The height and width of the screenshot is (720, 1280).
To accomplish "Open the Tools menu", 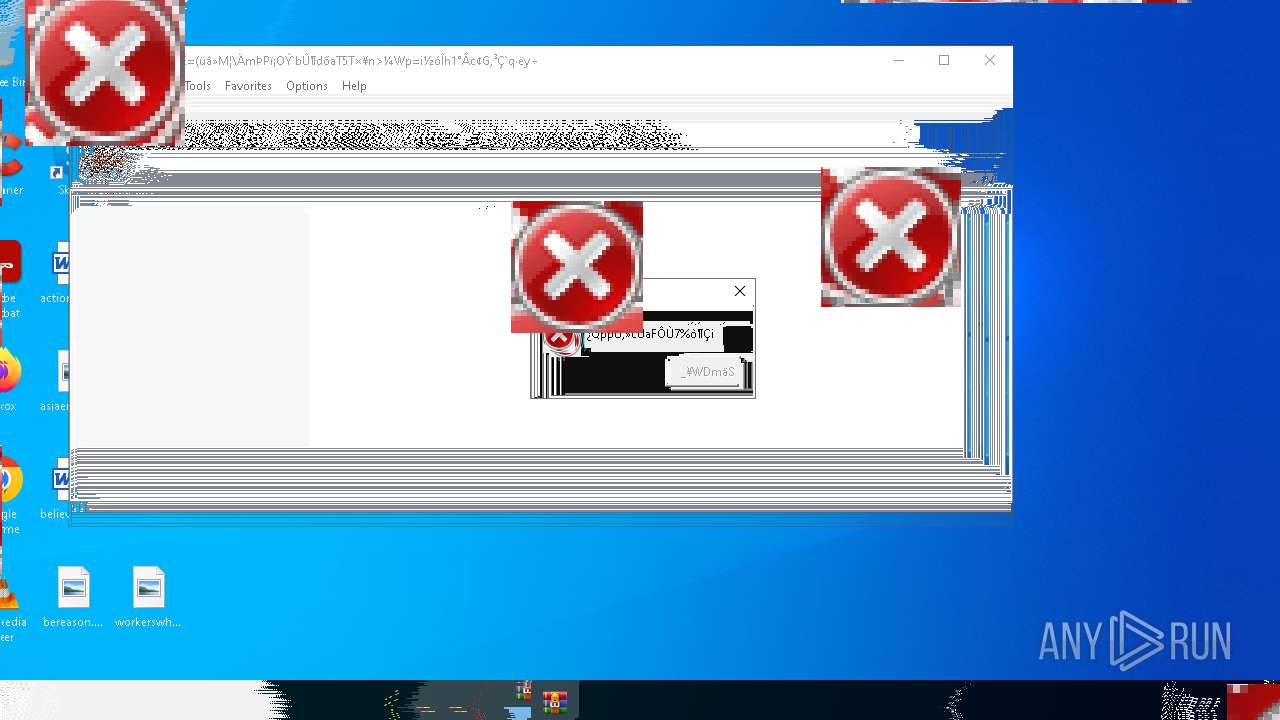I will pos(198,86).
